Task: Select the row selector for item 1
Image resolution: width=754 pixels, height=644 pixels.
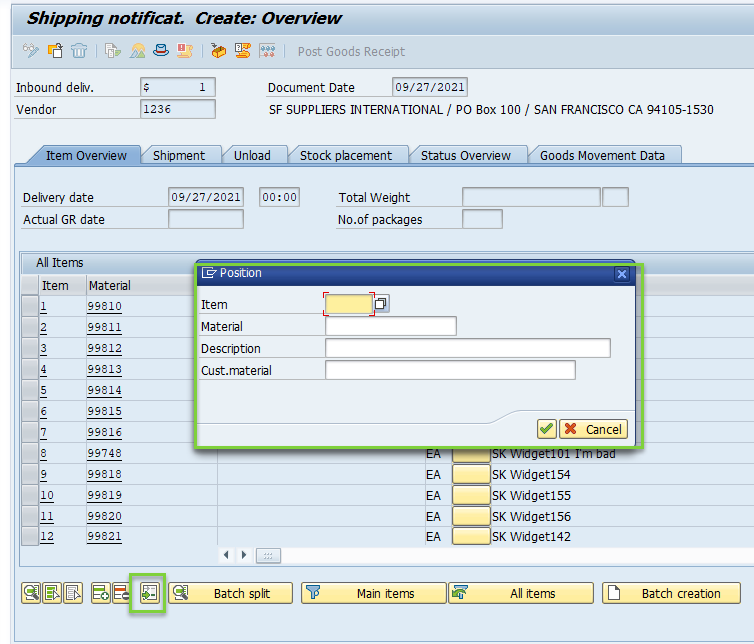Action: (x=30, y=306)
